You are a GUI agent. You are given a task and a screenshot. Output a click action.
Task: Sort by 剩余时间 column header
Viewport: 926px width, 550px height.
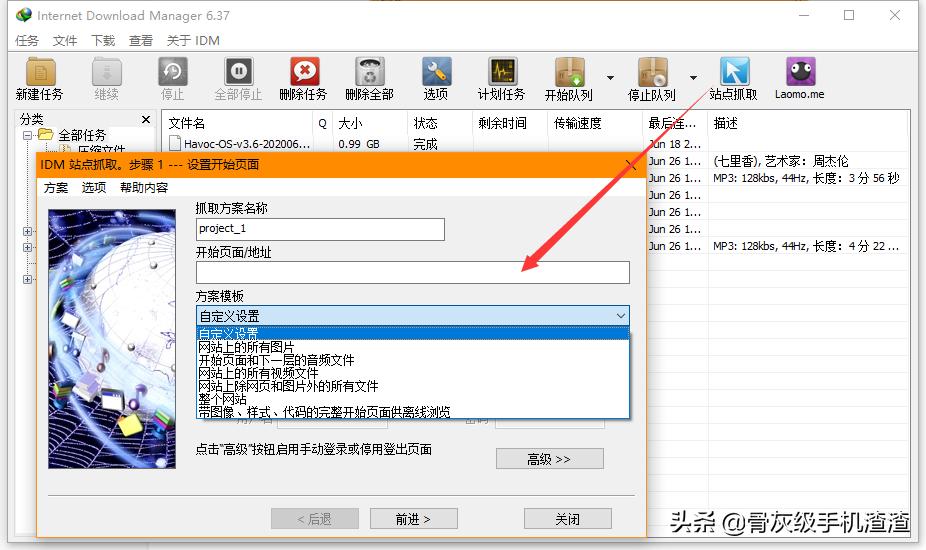click(510, 123)
